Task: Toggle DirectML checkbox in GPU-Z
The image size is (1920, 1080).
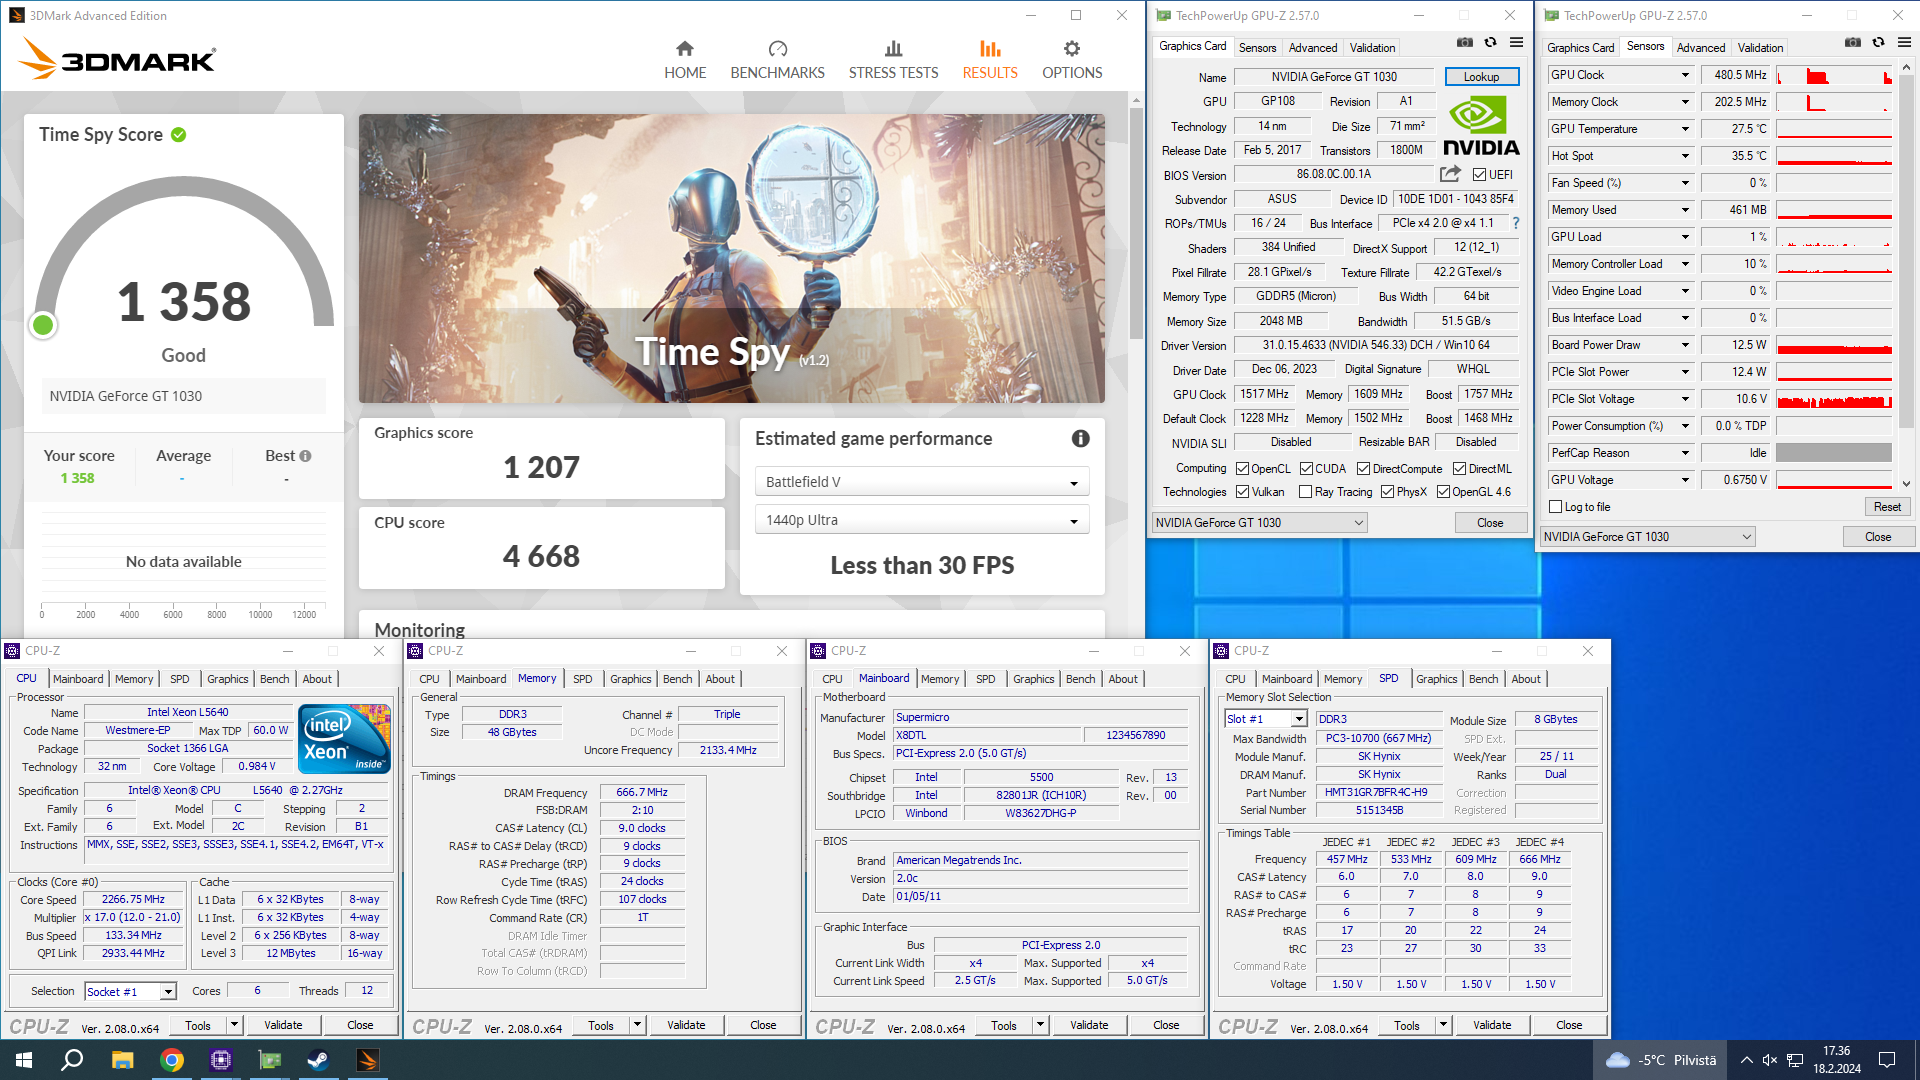Action: tap(1459, 469)
